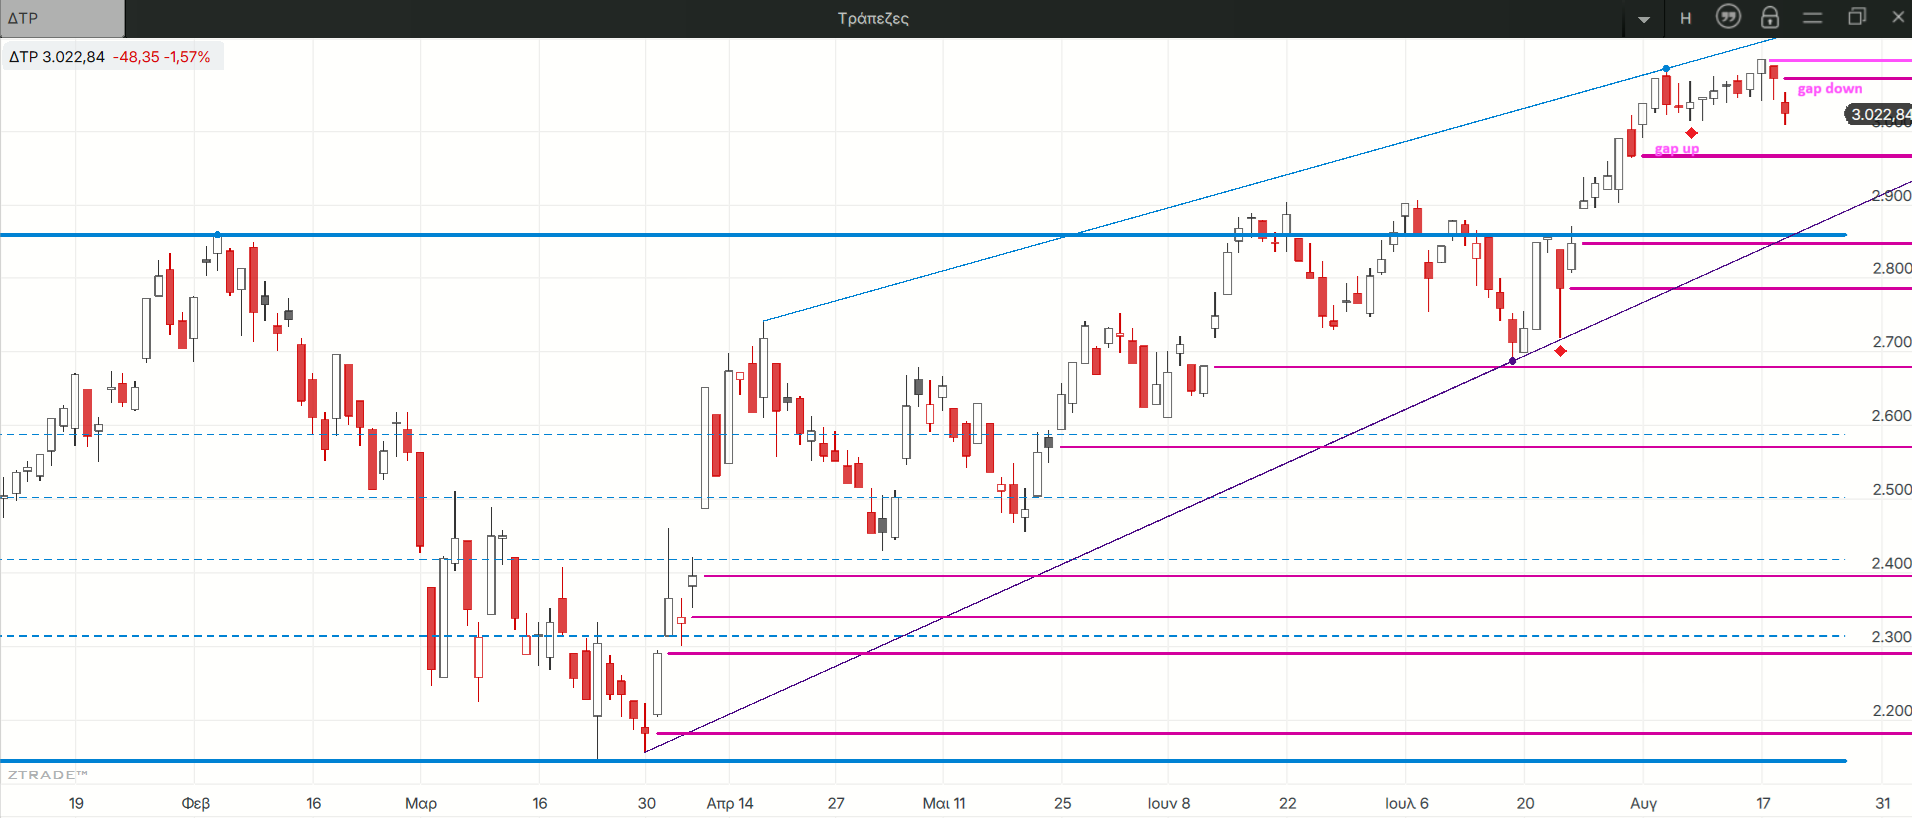Screen dimensions: 1912x818
Task: Click the 20 date axis label
Action: pos(1525,803)
